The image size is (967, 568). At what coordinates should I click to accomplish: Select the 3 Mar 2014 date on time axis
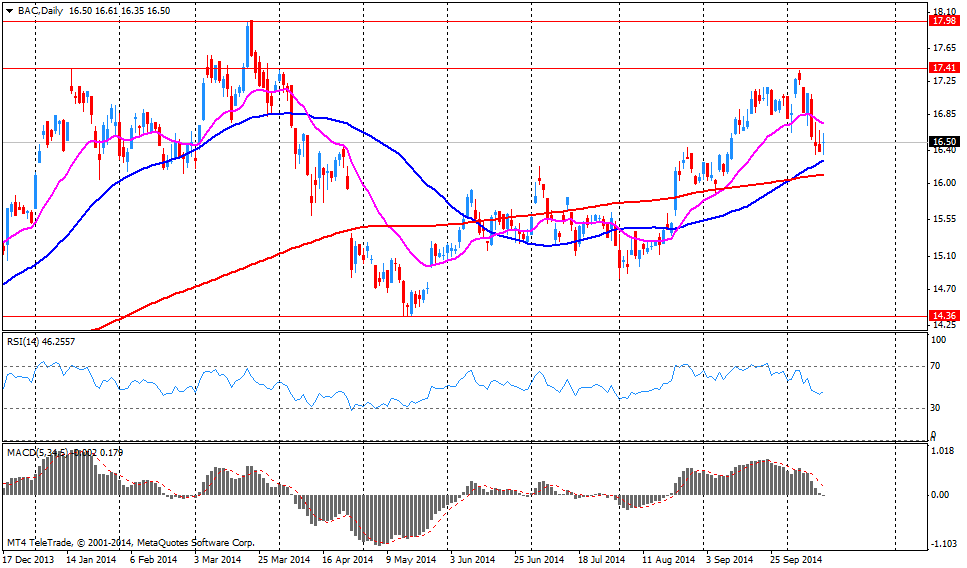coord(217,560)
